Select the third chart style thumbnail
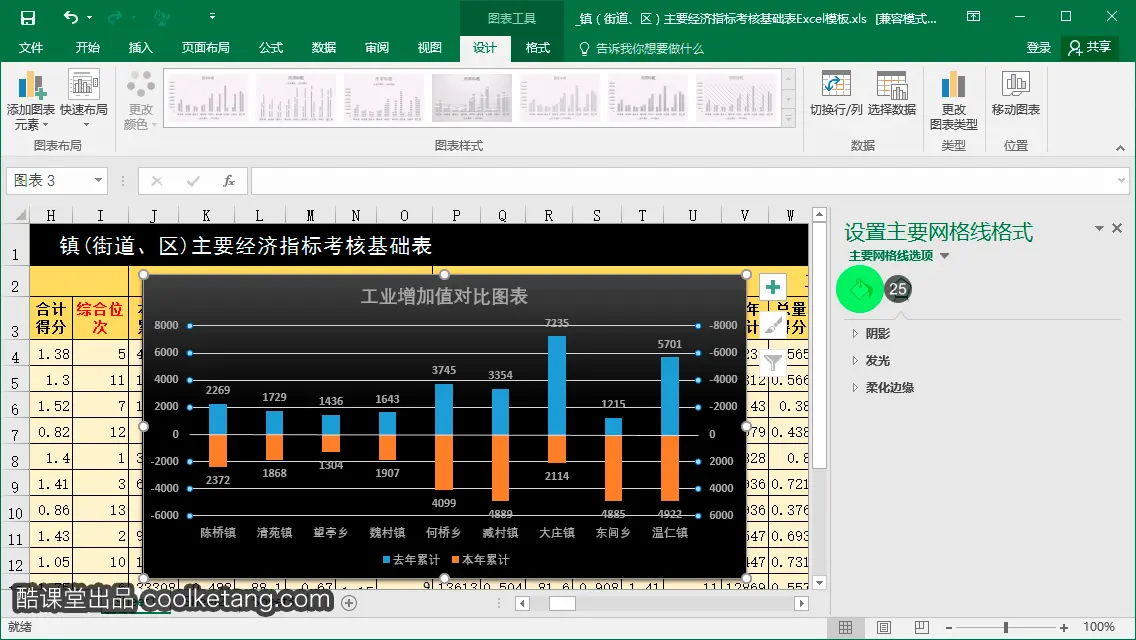 384,98
